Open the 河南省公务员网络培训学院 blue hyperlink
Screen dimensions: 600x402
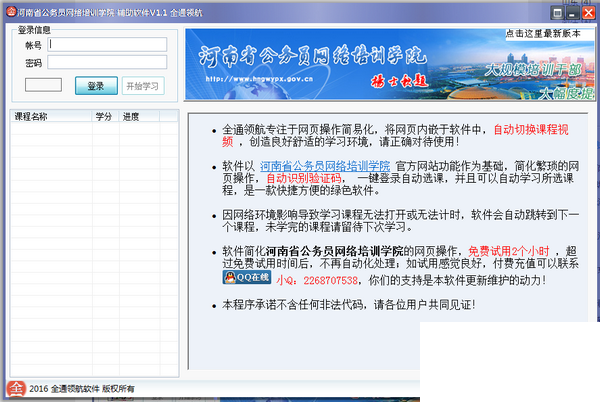click(325, 166)
